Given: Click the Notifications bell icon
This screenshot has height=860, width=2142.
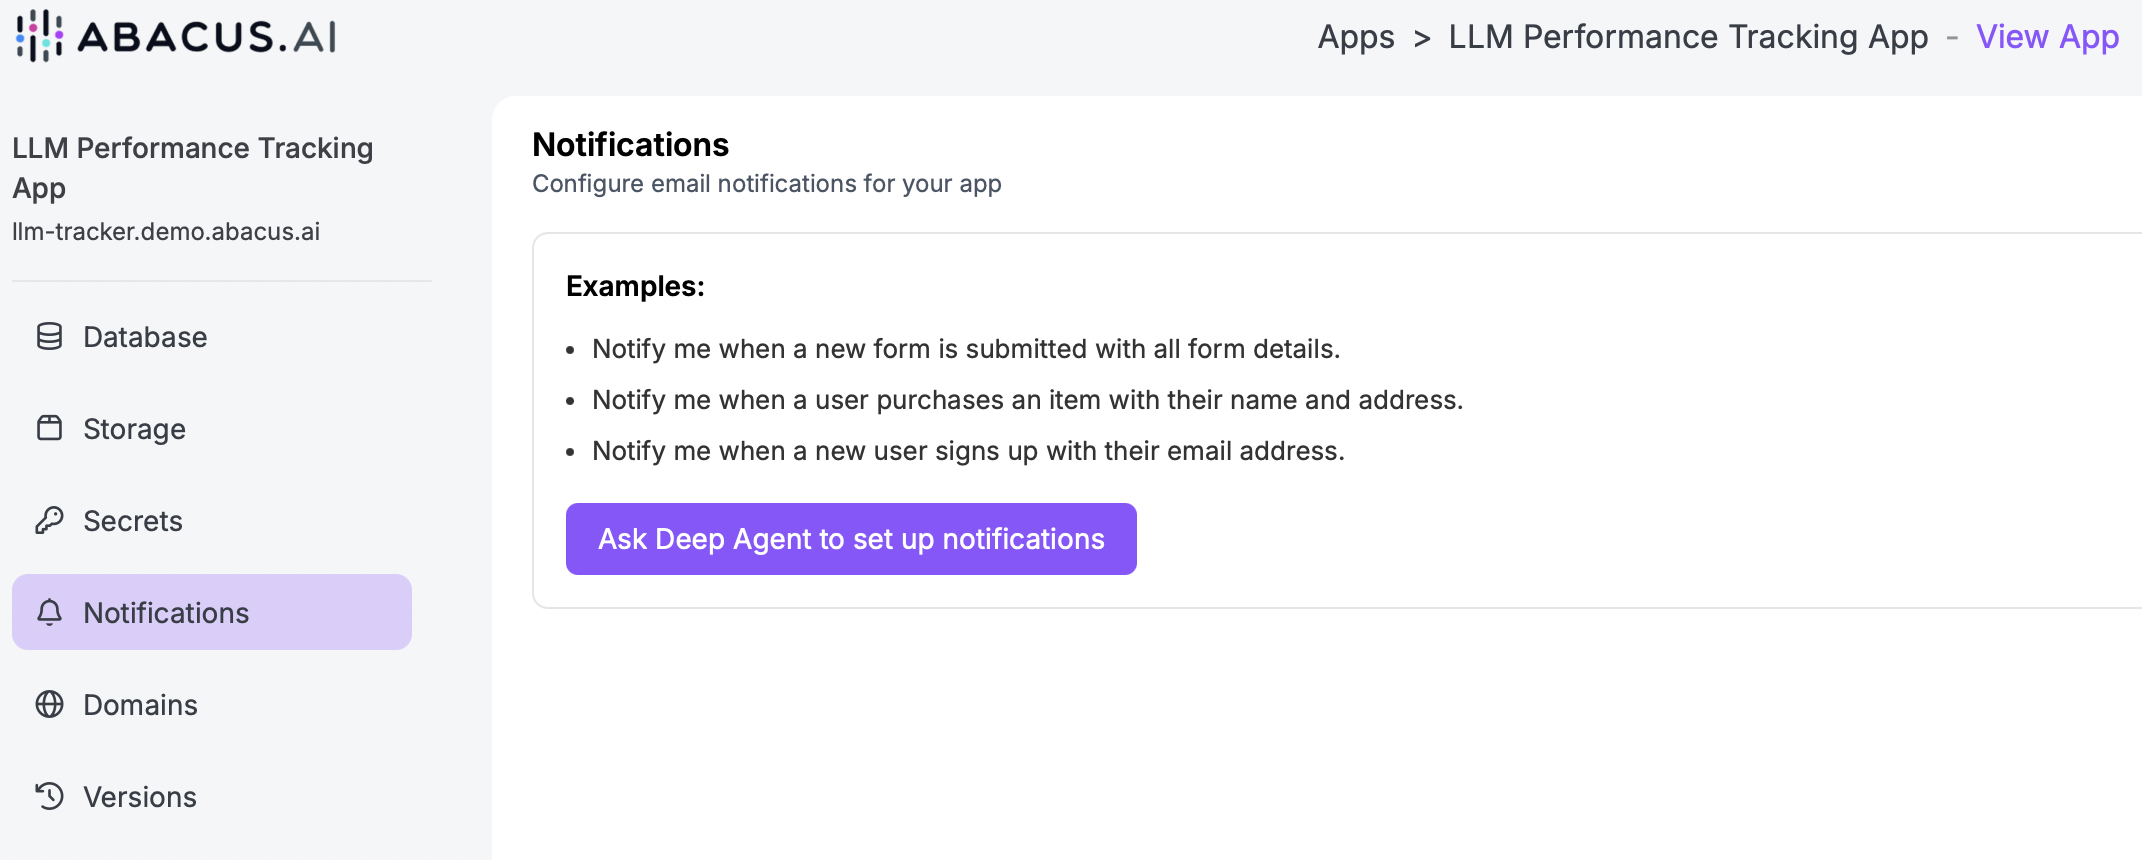Looking at the screenshot, I should coord(49,612).
